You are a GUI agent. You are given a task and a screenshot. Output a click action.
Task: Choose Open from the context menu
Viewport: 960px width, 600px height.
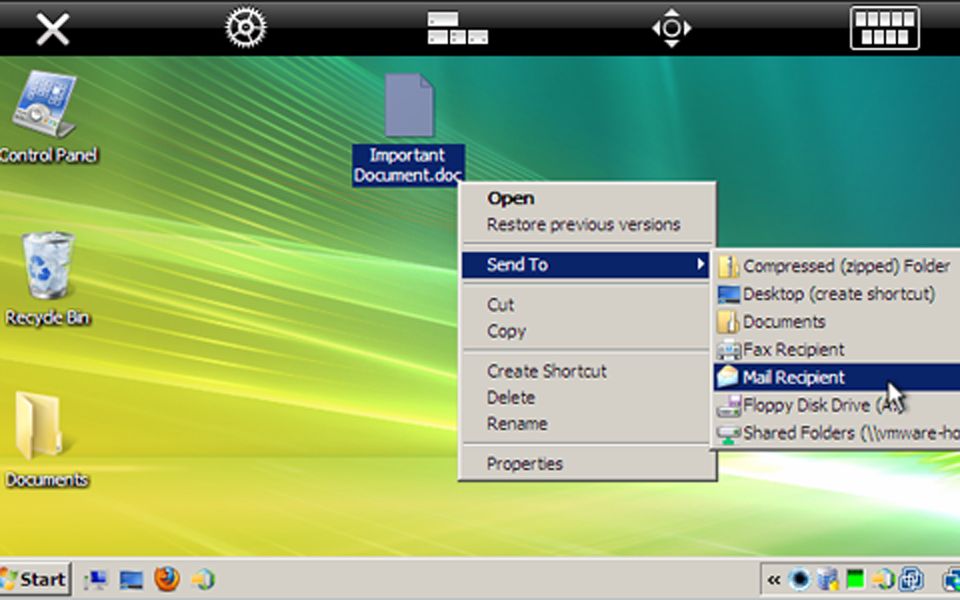587,198
